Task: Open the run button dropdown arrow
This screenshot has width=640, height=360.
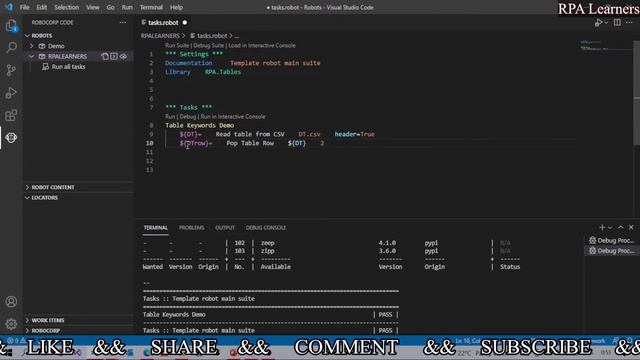Action: tap(607, 23)
